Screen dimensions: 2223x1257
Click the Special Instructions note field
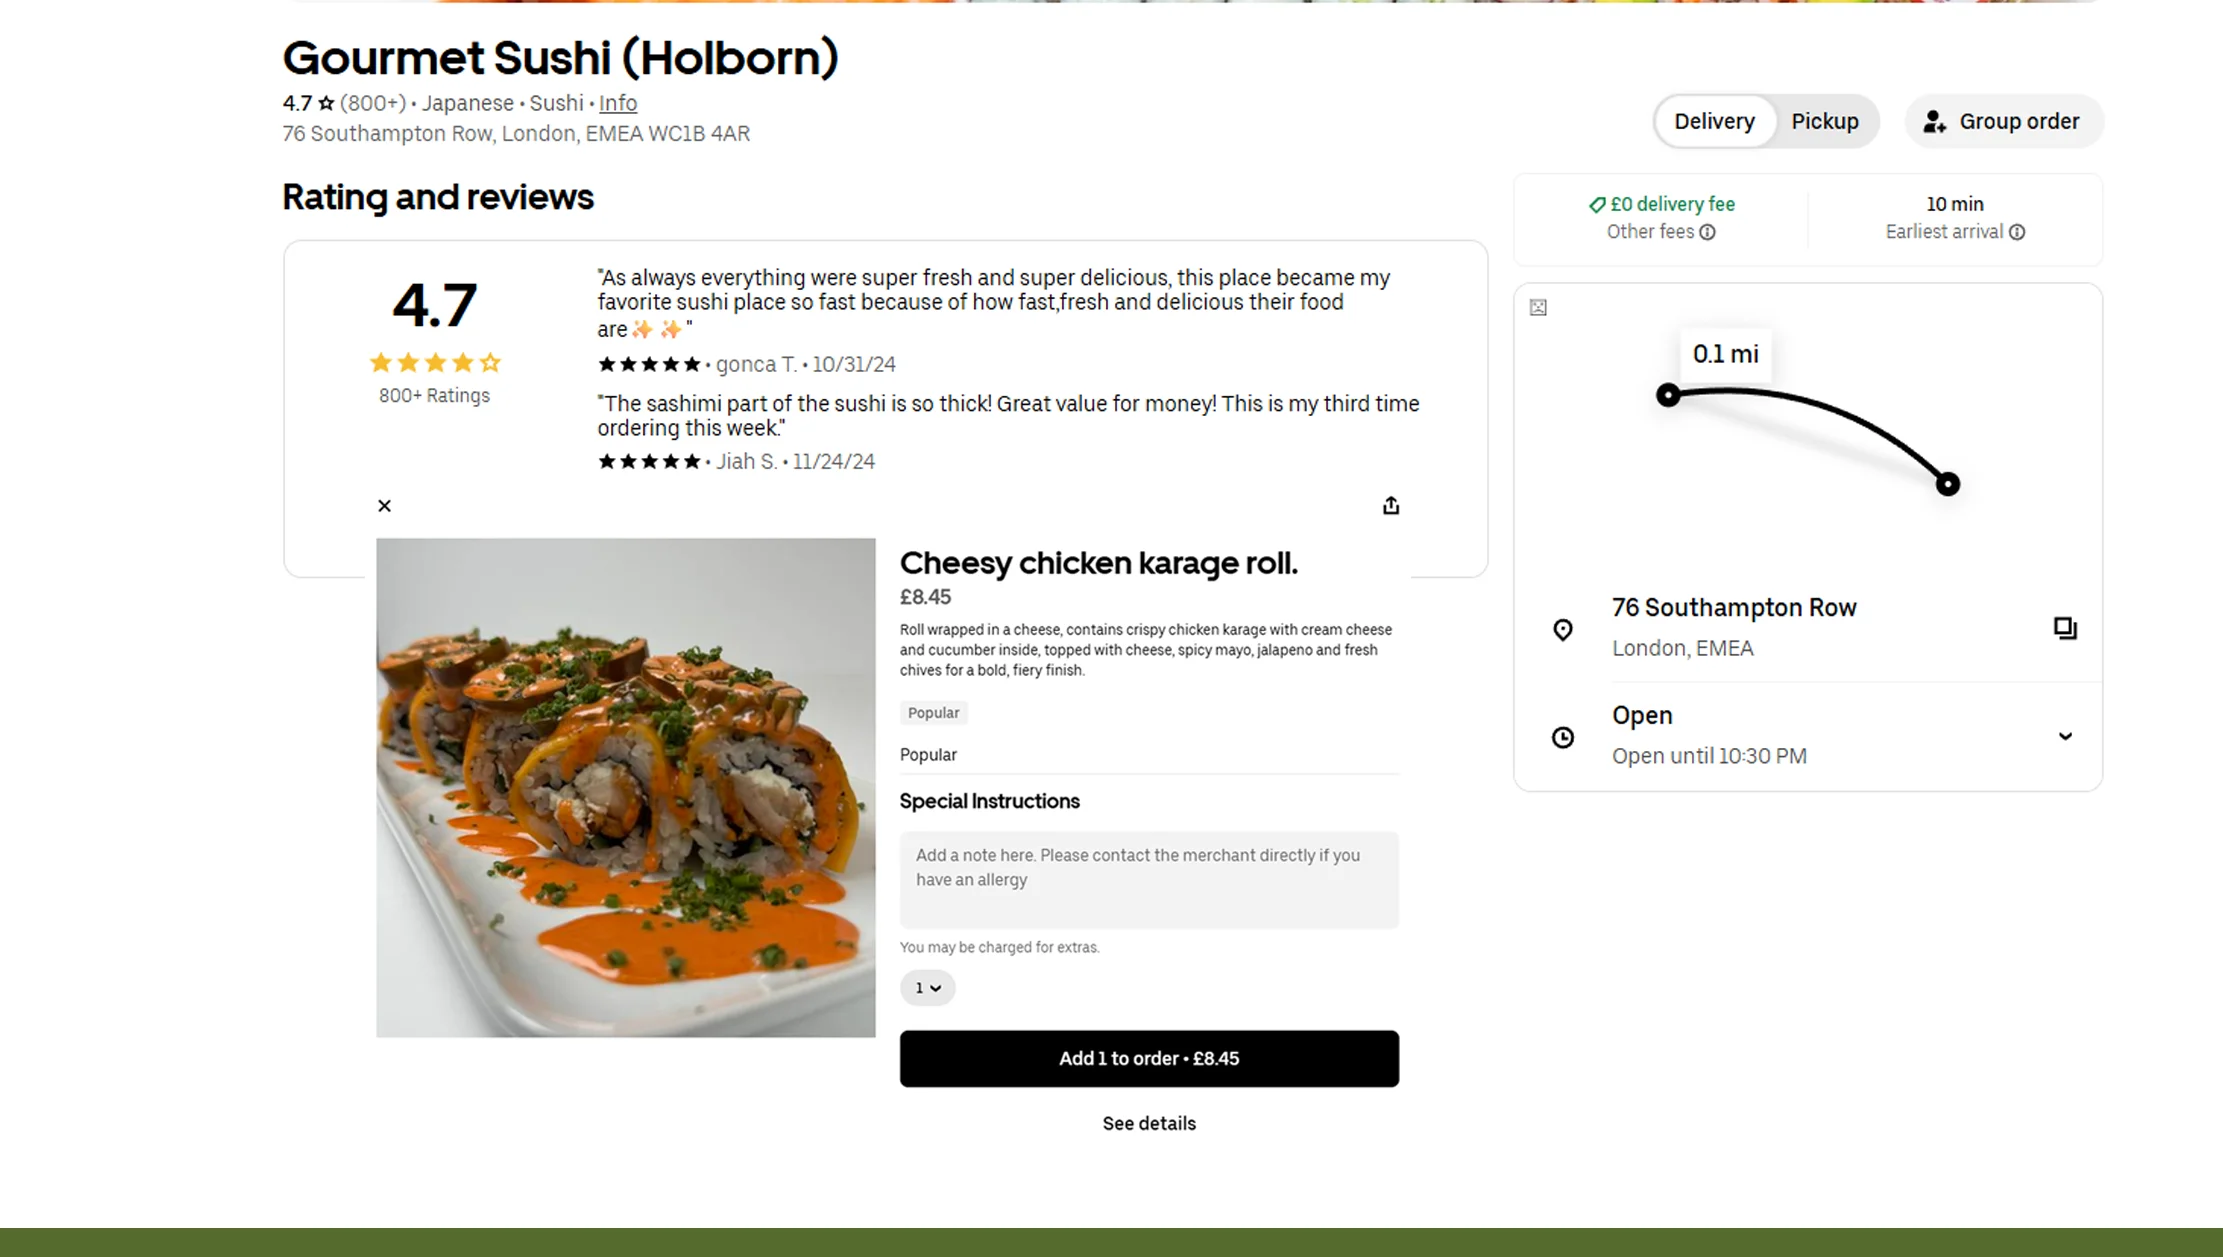(1148, 879)
